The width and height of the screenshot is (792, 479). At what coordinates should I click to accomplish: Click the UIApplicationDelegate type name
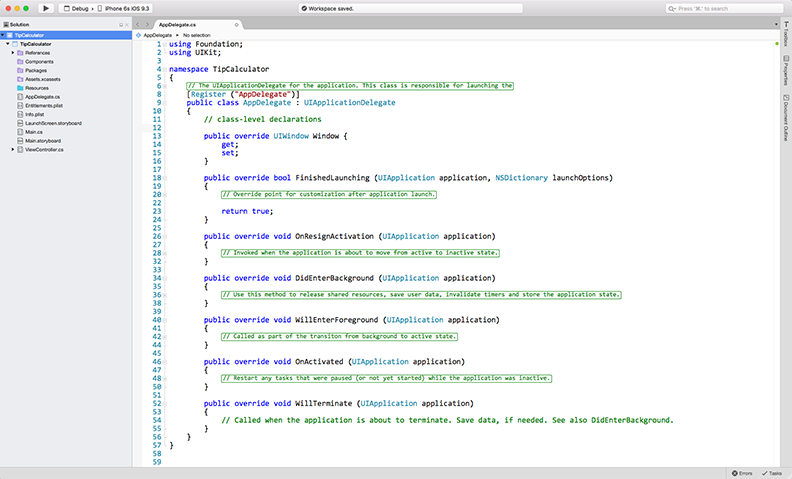[x=350, y=103]
